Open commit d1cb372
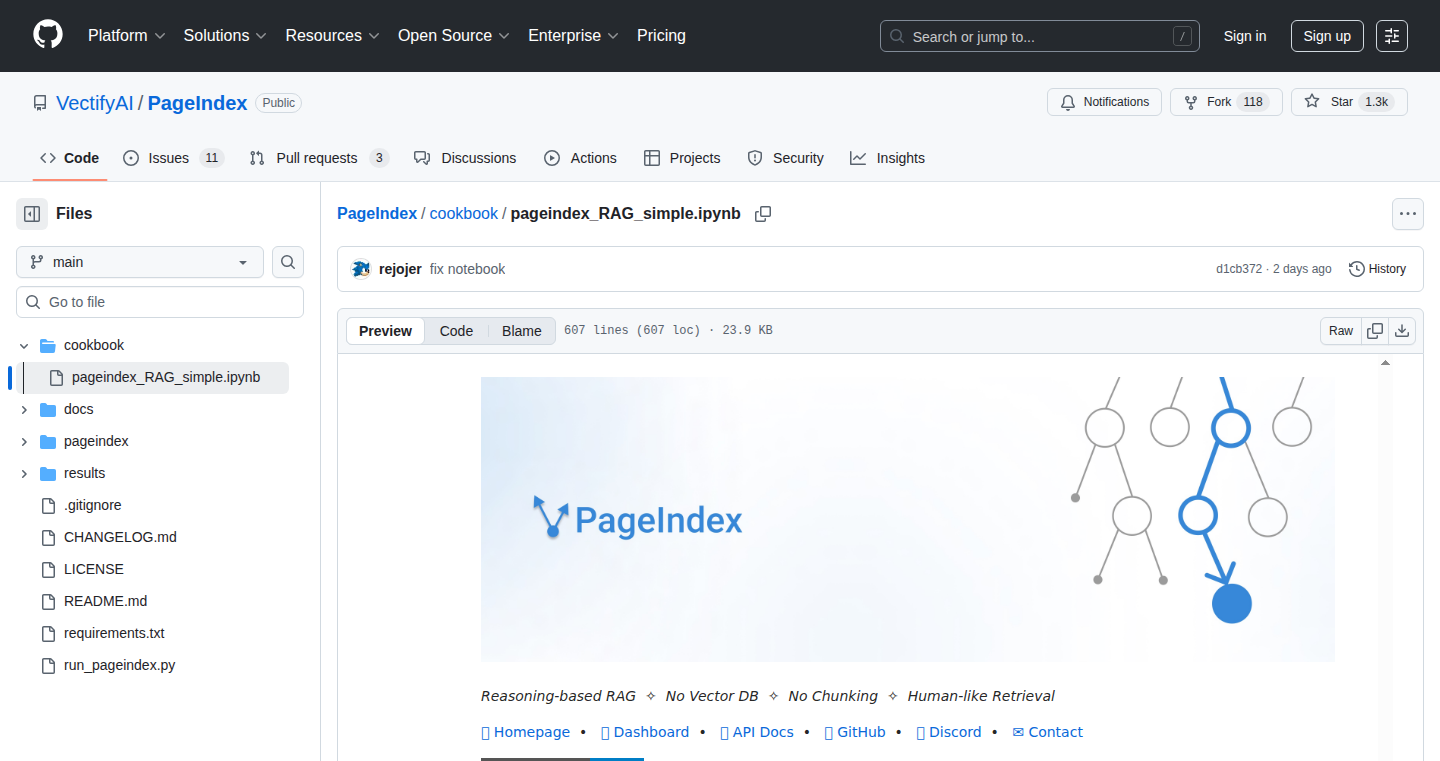1440x761 pixels. 1238,269
